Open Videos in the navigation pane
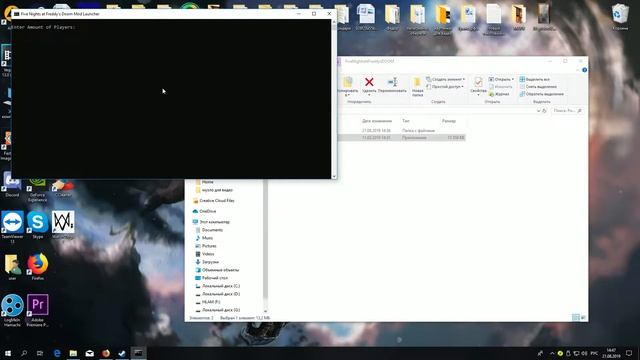The height and width of the screenshot is (360, 640). [204, 254]
